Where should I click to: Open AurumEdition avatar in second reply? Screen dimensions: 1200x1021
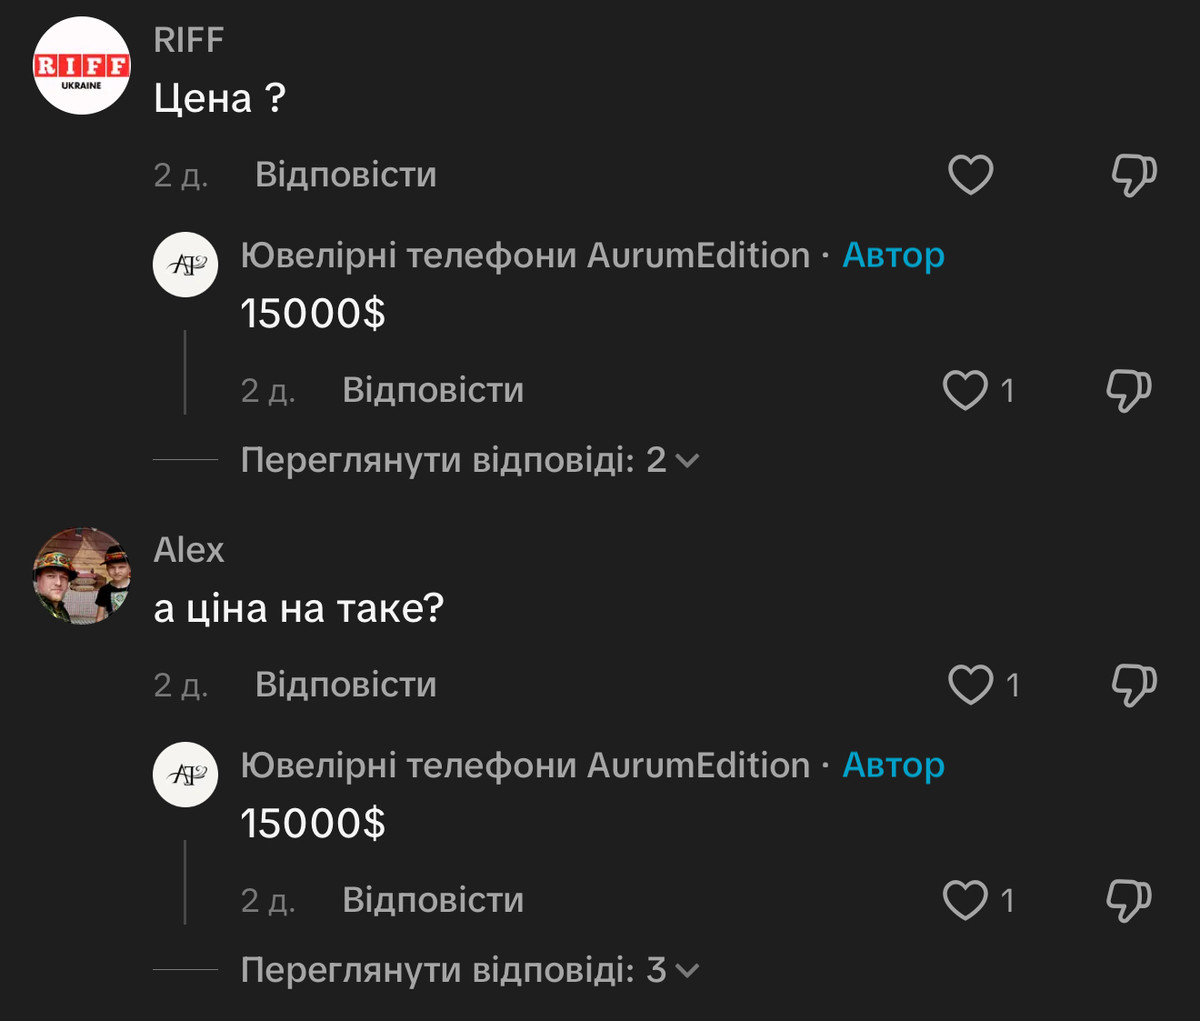coord(185,775)
